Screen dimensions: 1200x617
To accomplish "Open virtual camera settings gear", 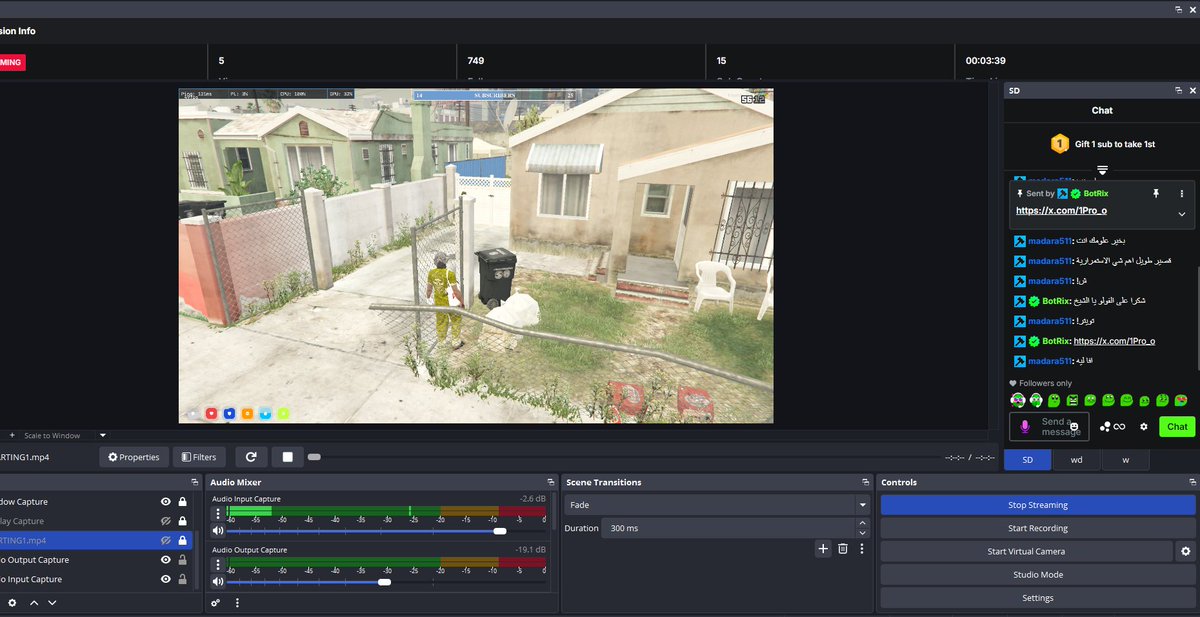I will pyautogui.click(x=1186, y=551).
